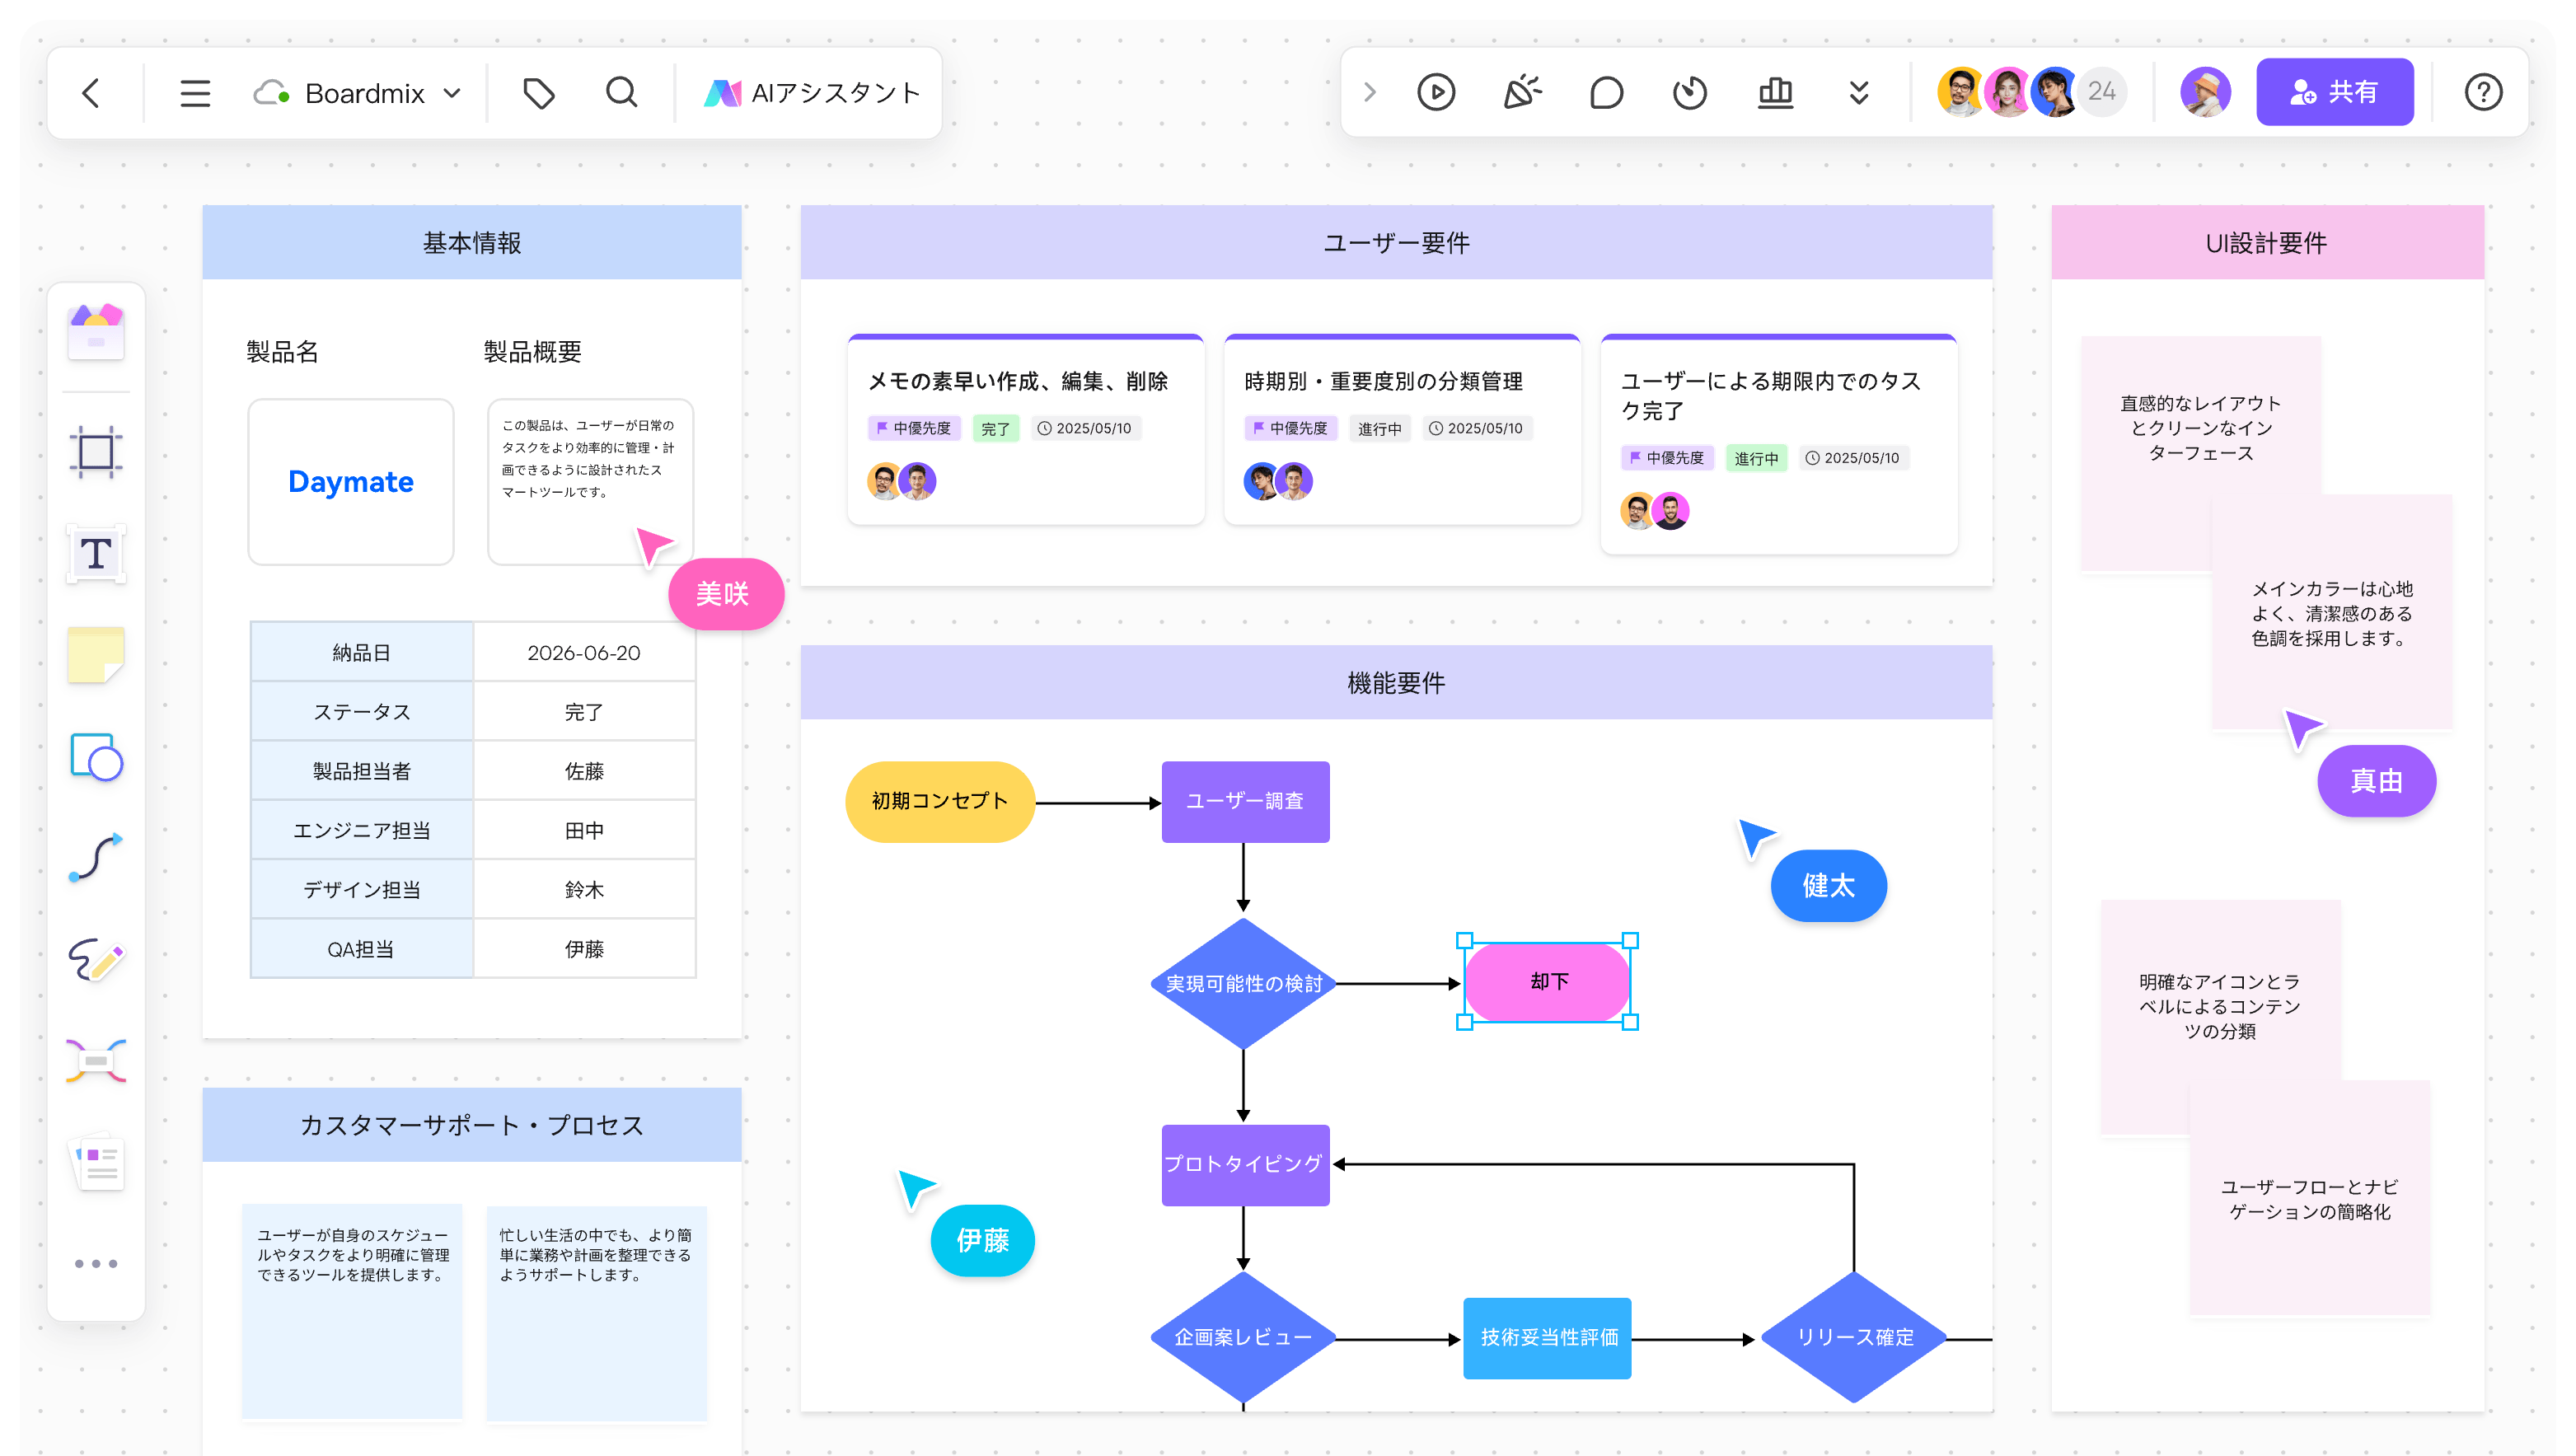
Task: Expand more tools double-chevron
Action: point(1859,93)
